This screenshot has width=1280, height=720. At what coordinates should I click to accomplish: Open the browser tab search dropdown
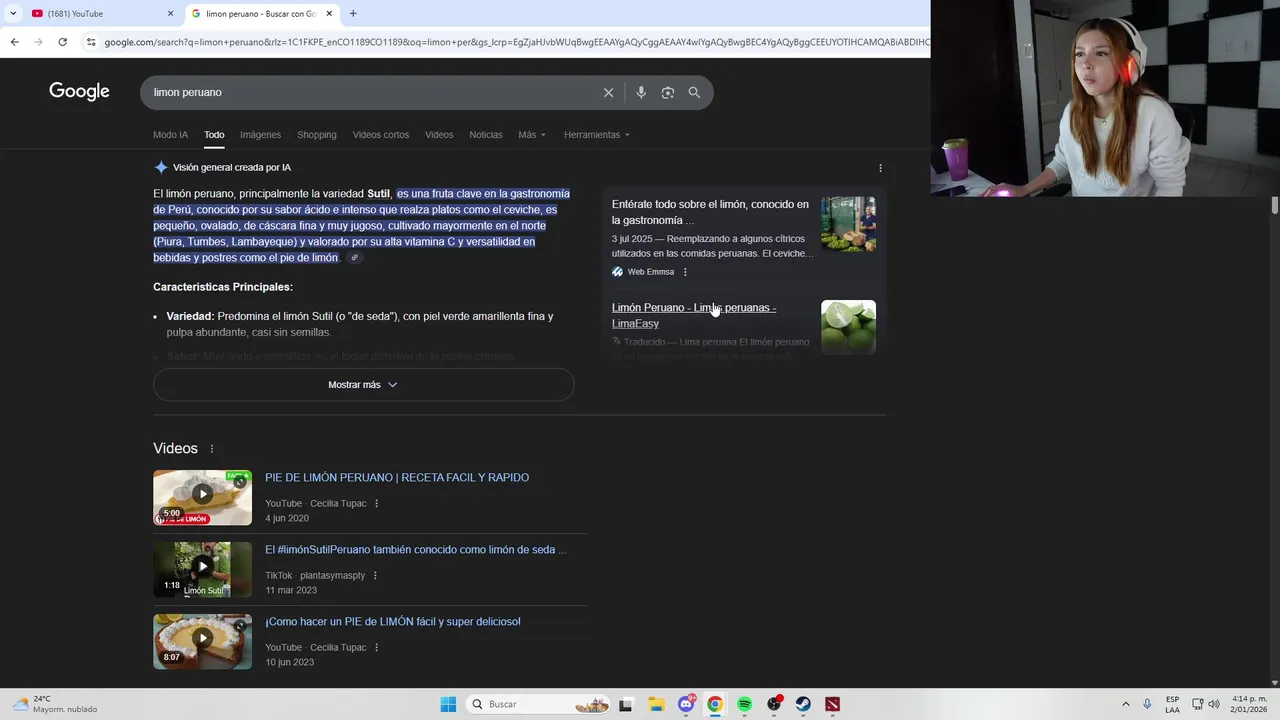(x=12, y=13)
